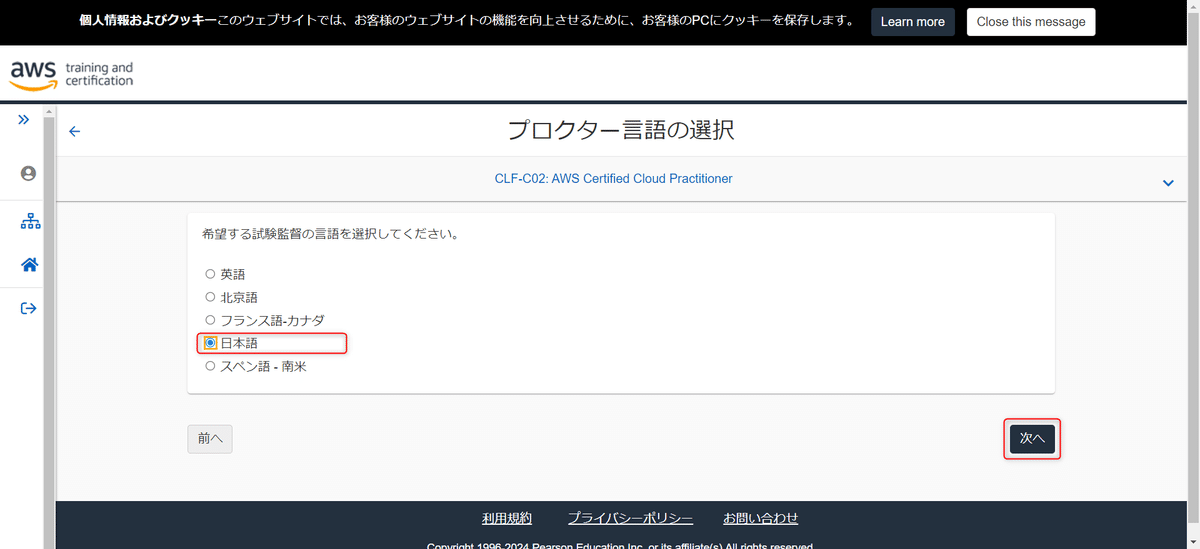Open the プライバシーポリシー footer link
Viewport: 1200px width, 549px height.
630,518
